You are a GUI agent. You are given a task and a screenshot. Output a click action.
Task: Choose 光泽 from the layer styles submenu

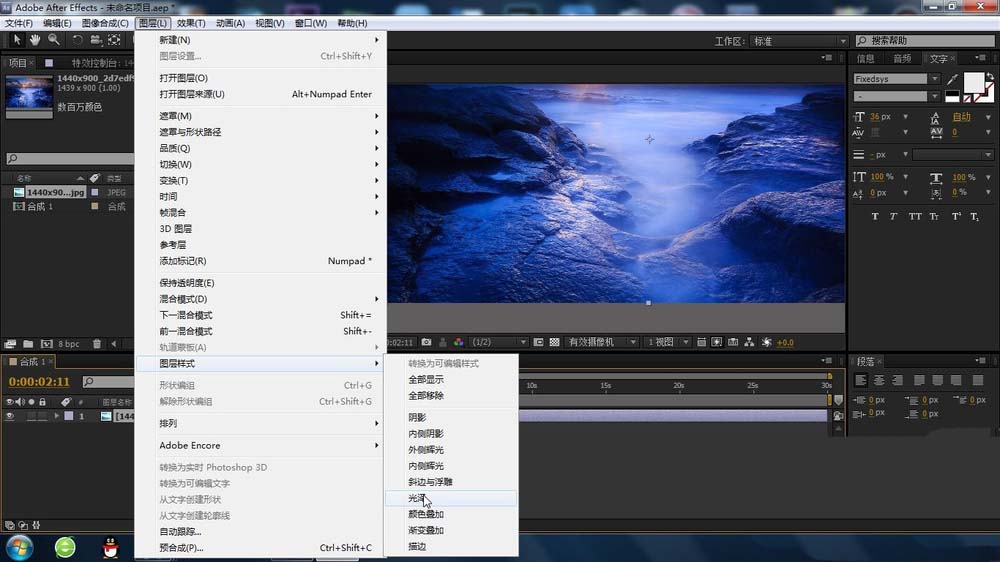[417, 498]
